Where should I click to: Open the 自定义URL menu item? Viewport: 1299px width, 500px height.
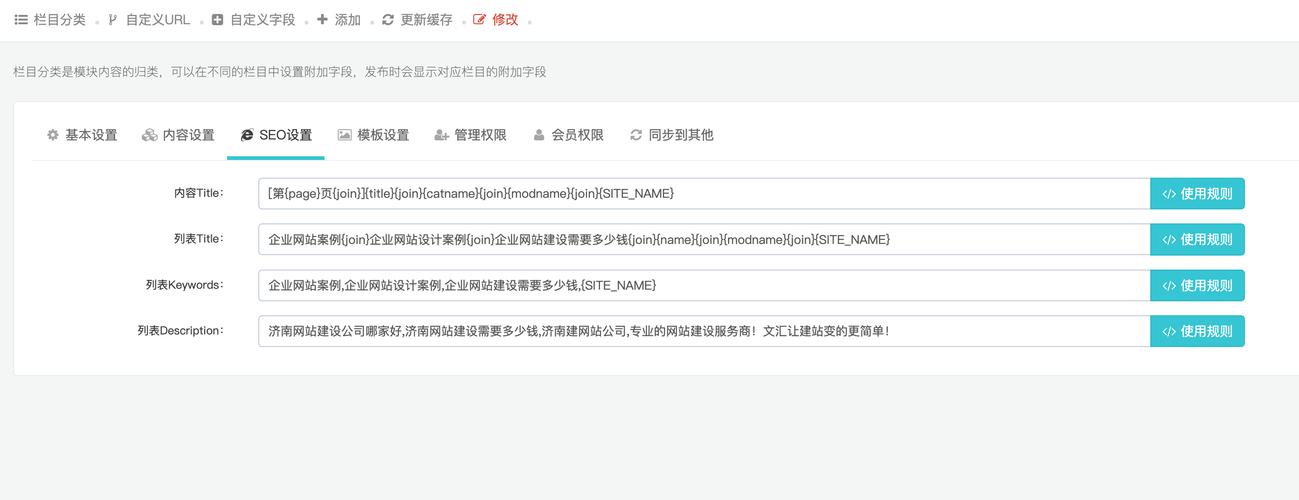149,20
